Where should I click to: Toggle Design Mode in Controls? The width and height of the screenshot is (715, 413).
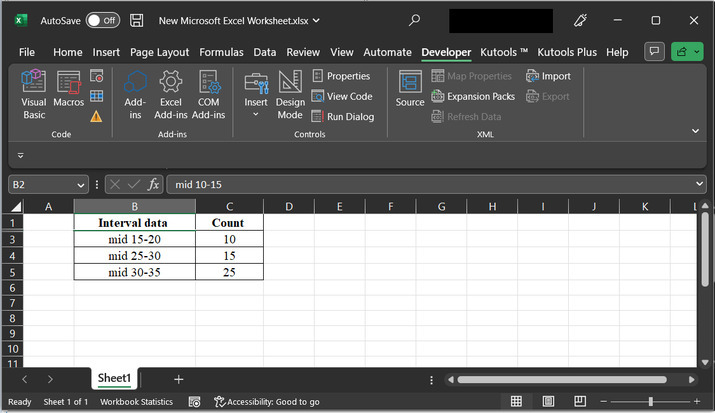[x=290, y=95]
